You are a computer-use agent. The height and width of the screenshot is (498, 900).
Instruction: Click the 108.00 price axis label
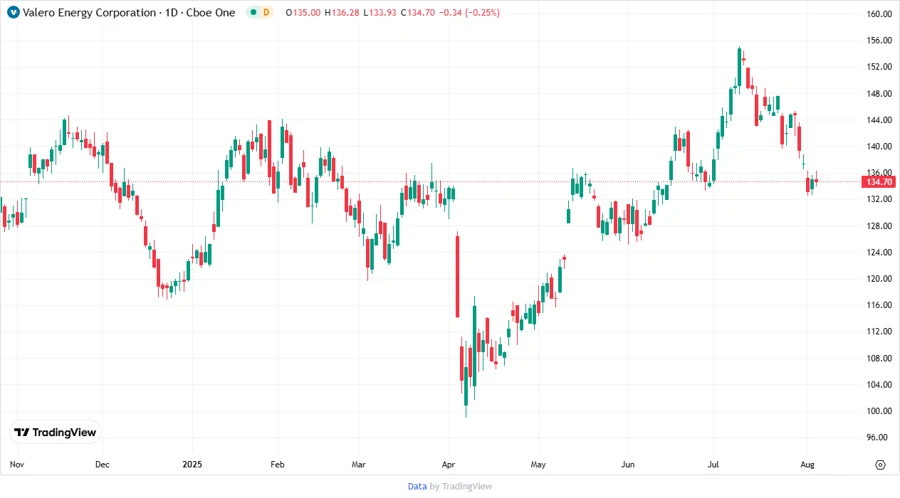(879, 358)
